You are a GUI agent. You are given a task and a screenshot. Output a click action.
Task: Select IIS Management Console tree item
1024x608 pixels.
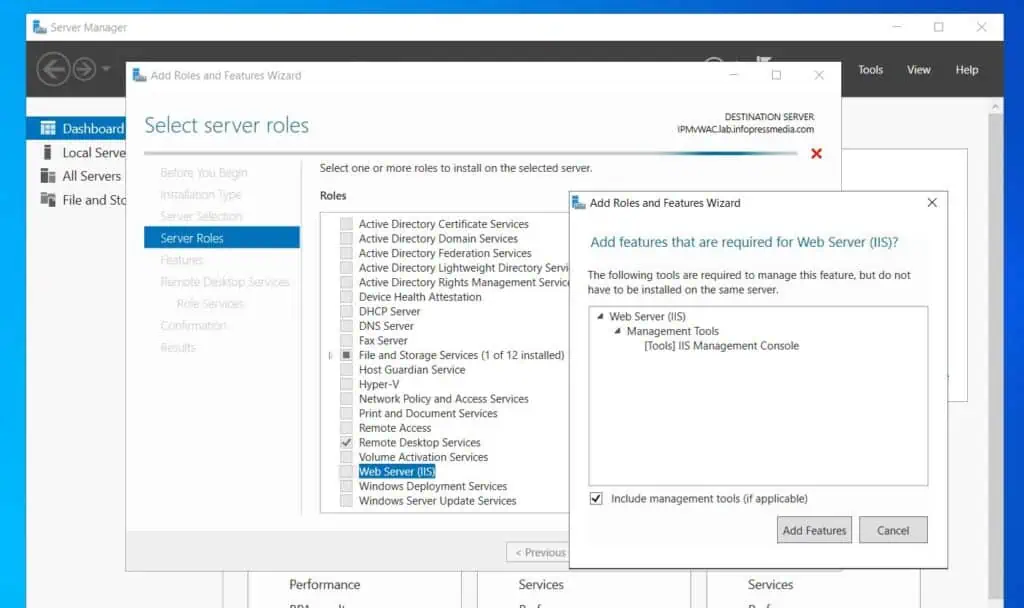[x=721, y=345]
